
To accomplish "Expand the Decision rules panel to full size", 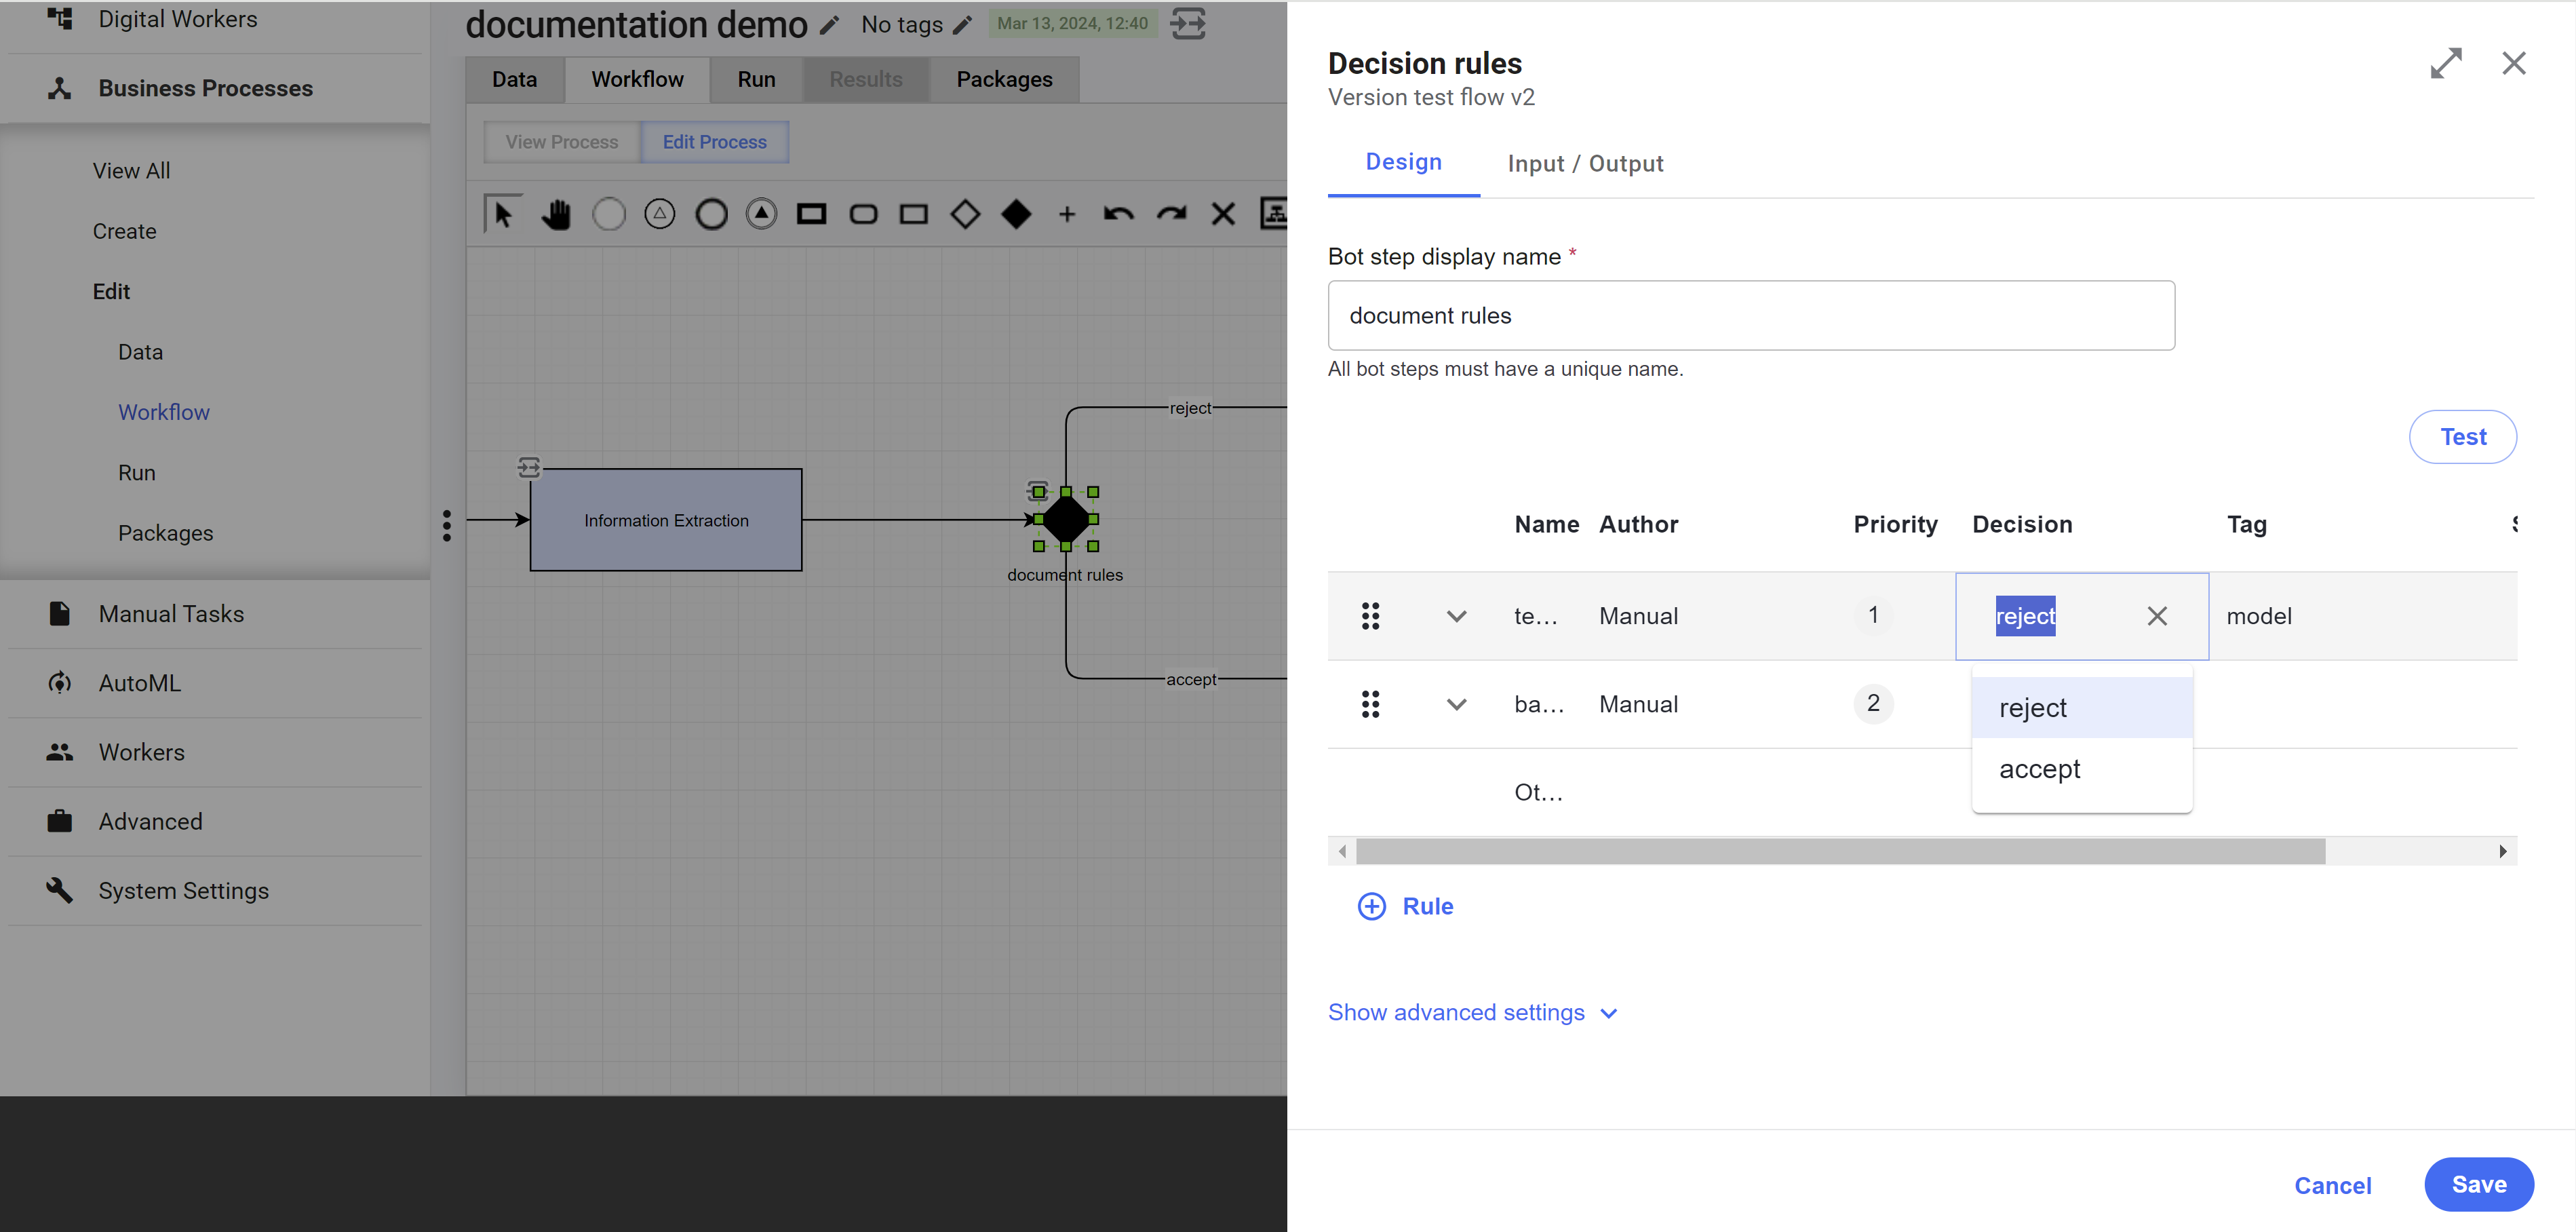I will point(2446,63).
